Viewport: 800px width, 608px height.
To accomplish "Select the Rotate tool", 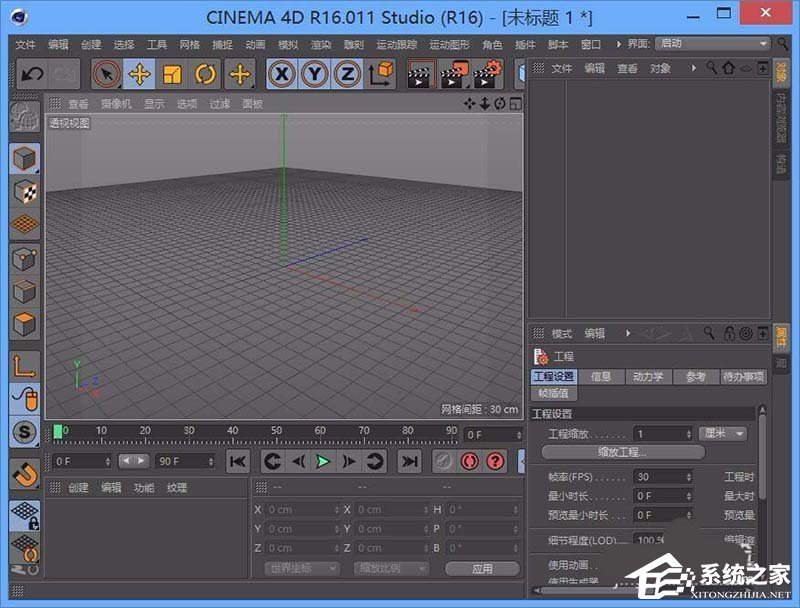I will pyautogui.click(x=205, y=73).
